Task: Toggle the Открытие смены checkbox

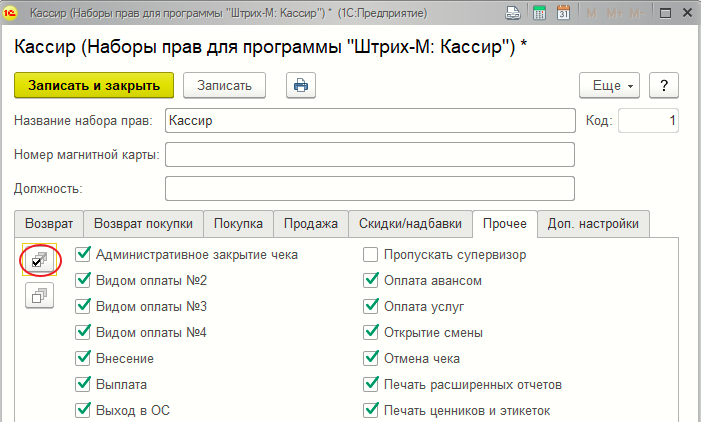Action: 371,332
